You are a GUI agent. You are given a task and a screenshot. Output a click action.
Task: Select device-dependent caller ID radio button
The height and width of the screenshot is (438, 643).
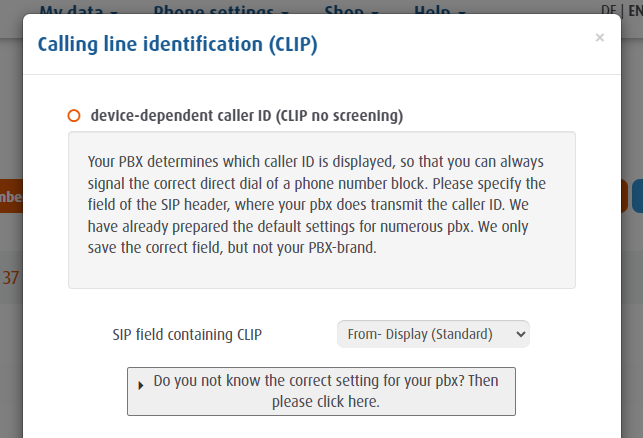(74, 116)
